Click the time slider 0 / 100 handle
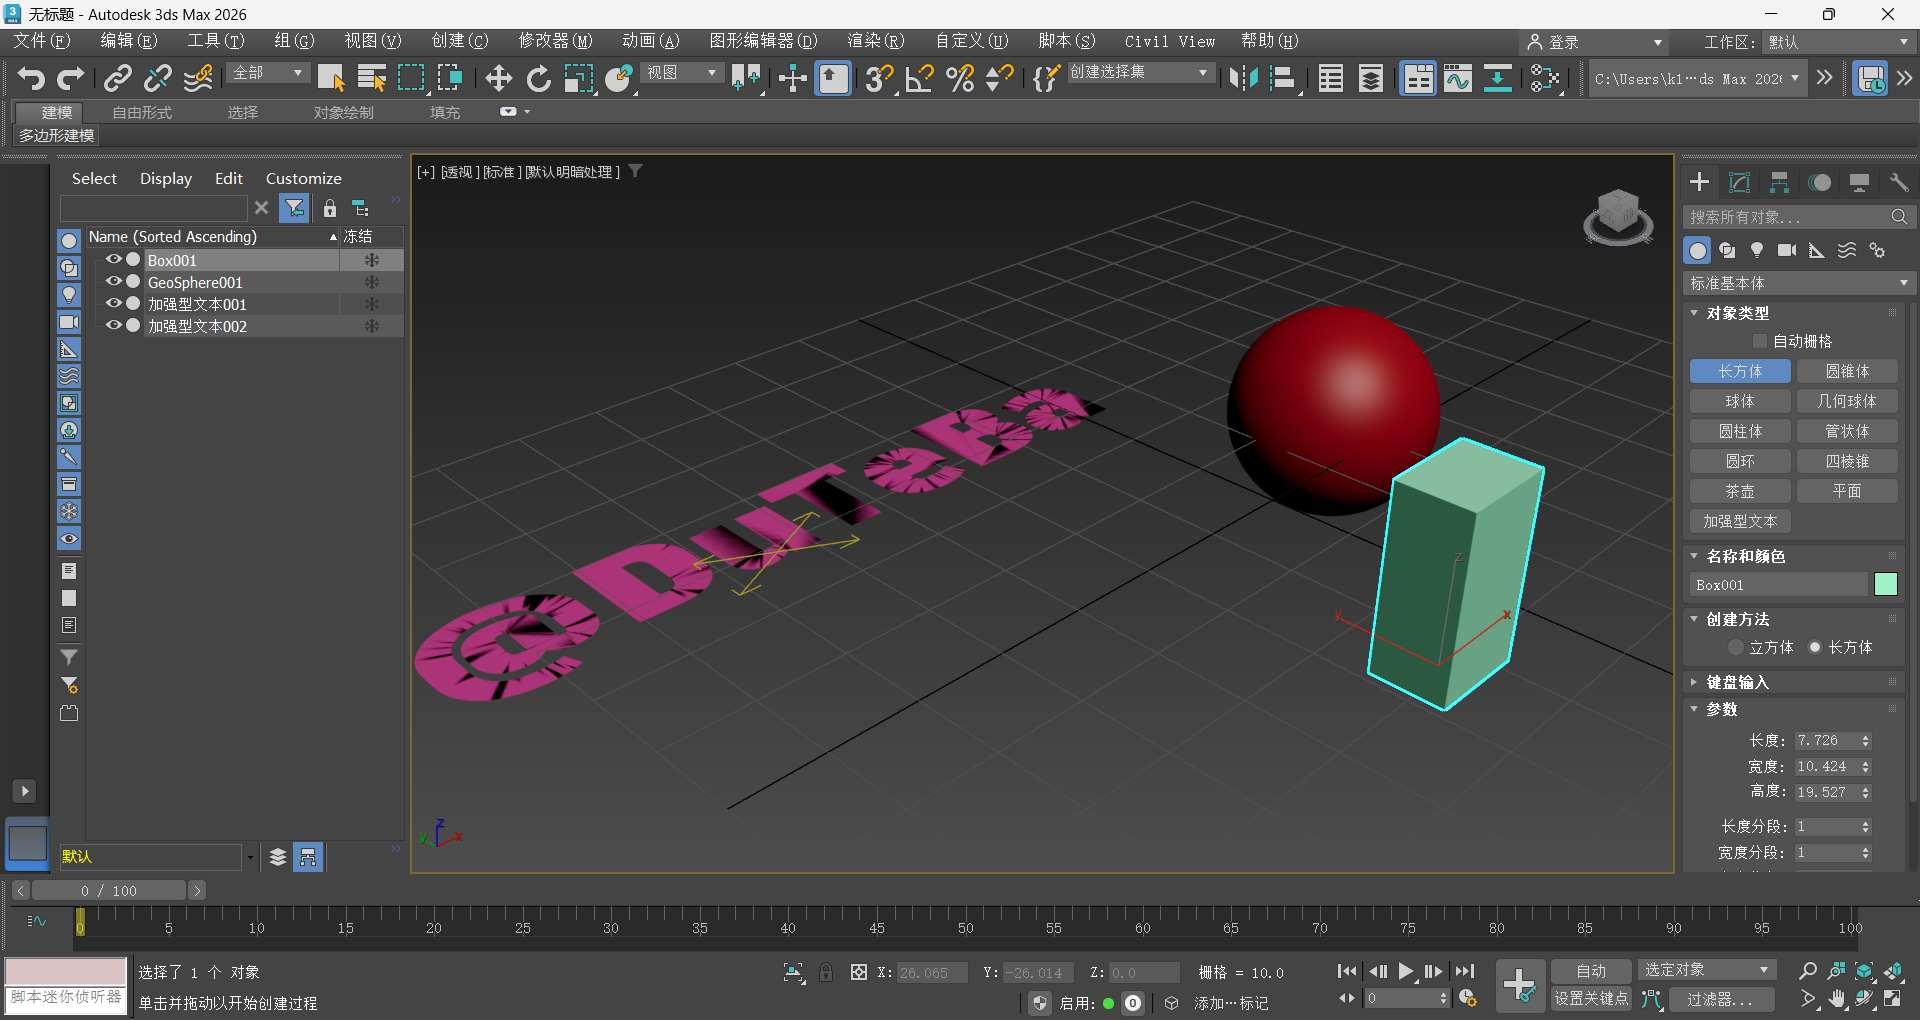Image resolution: width=1920 pixels, height=1020 pixels. [109, 890]
